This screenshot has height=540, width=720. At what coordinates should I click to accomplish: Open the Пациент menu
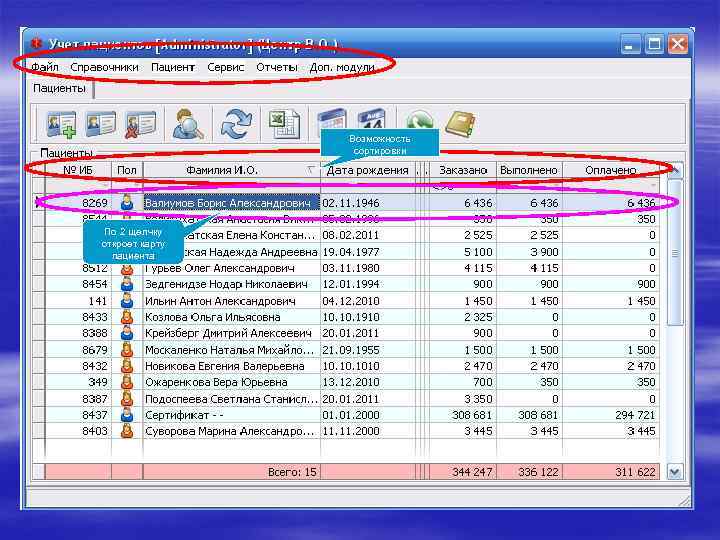coord(173,67)
